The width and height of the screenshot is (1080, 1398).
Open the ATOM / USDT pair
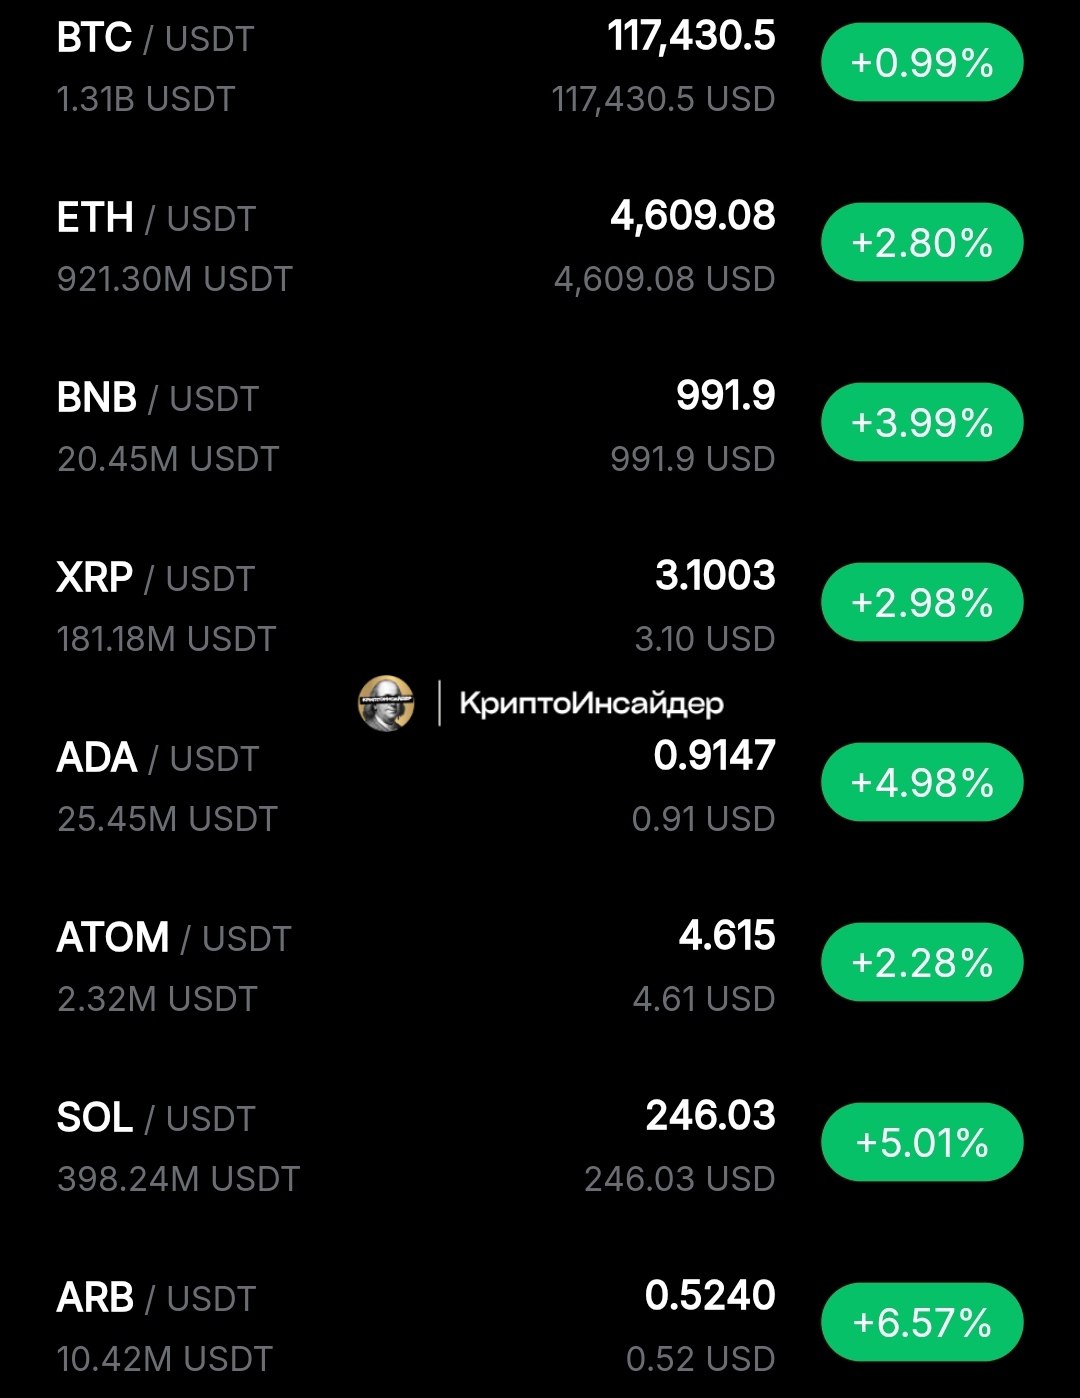click(x=540, y=966)
